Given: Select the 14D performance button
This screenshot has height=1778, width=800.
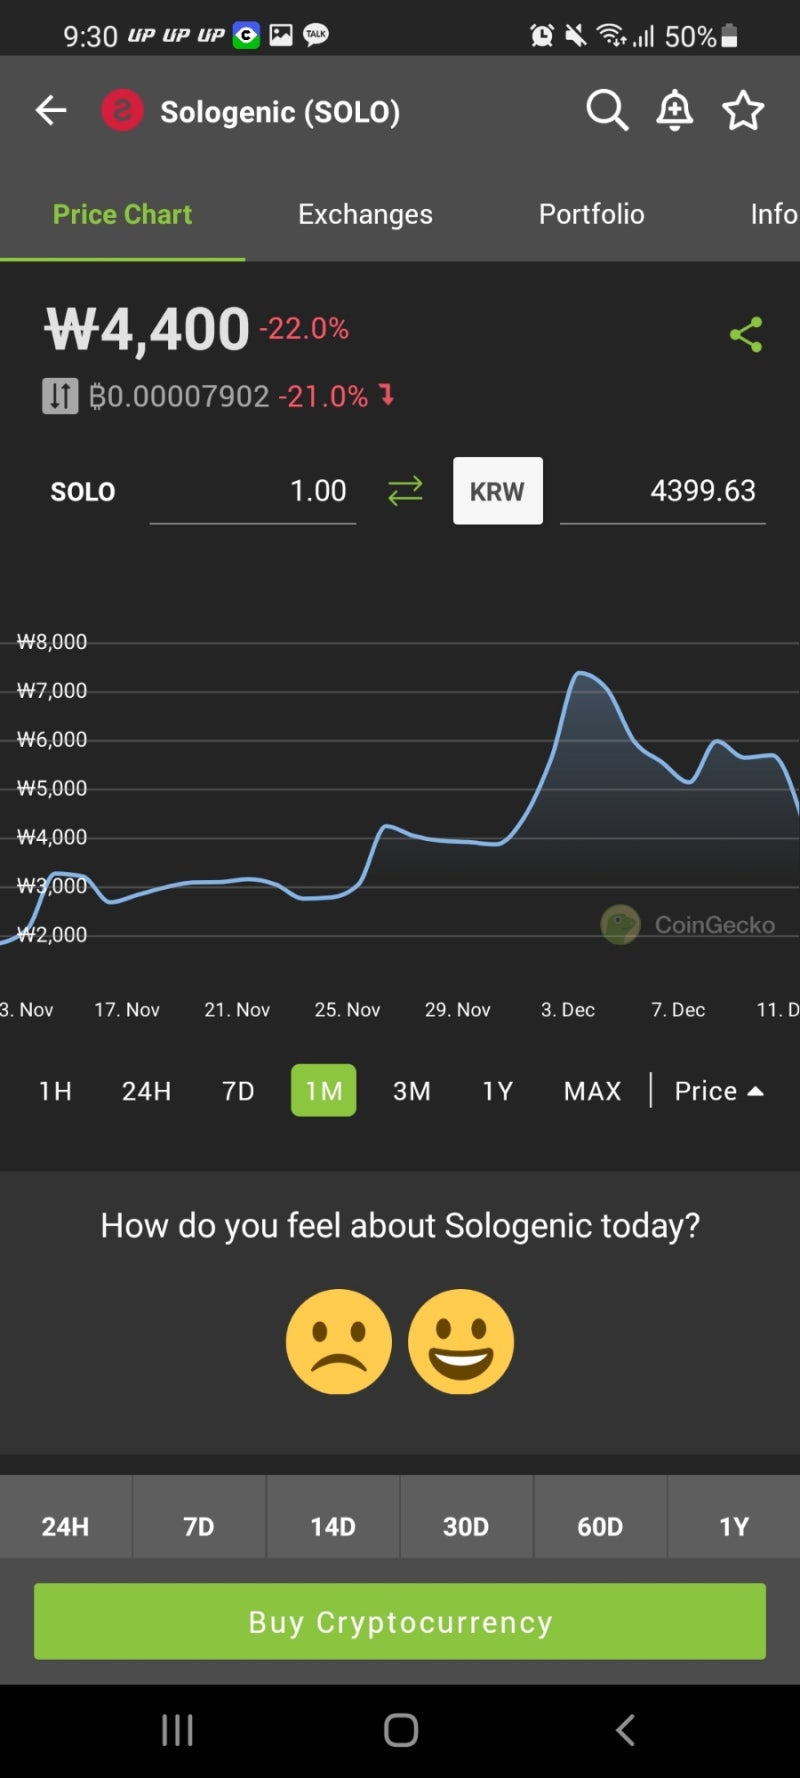Looking at the screenshot, I should tap(333, 1526).
